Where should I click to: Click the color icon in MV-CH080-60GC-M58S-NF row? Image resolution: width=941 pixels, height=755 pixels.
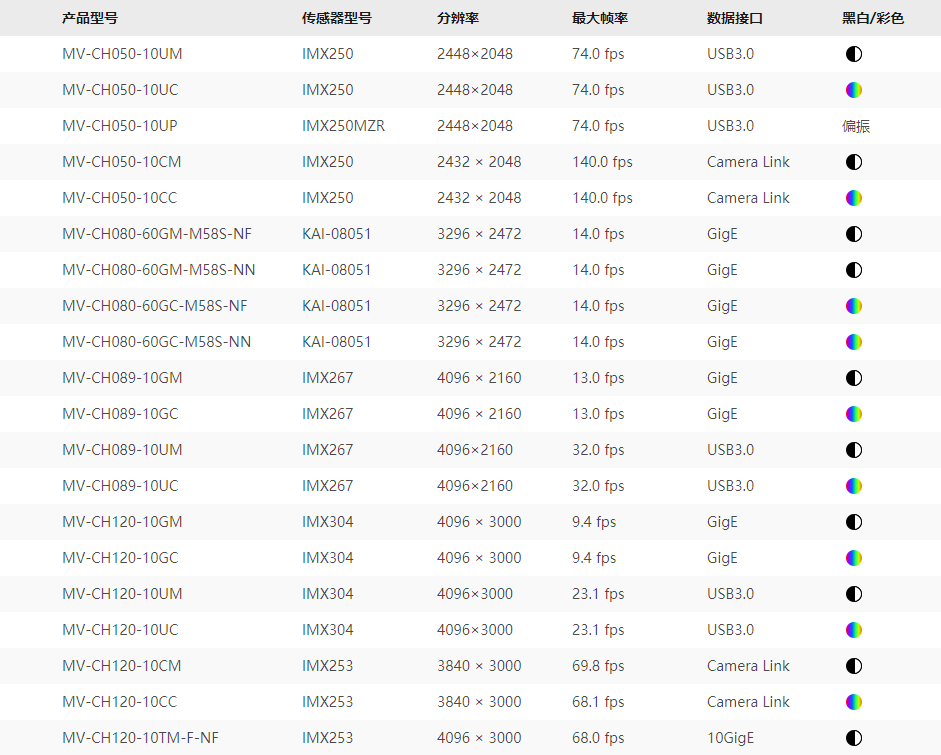[x=853, y=306]
